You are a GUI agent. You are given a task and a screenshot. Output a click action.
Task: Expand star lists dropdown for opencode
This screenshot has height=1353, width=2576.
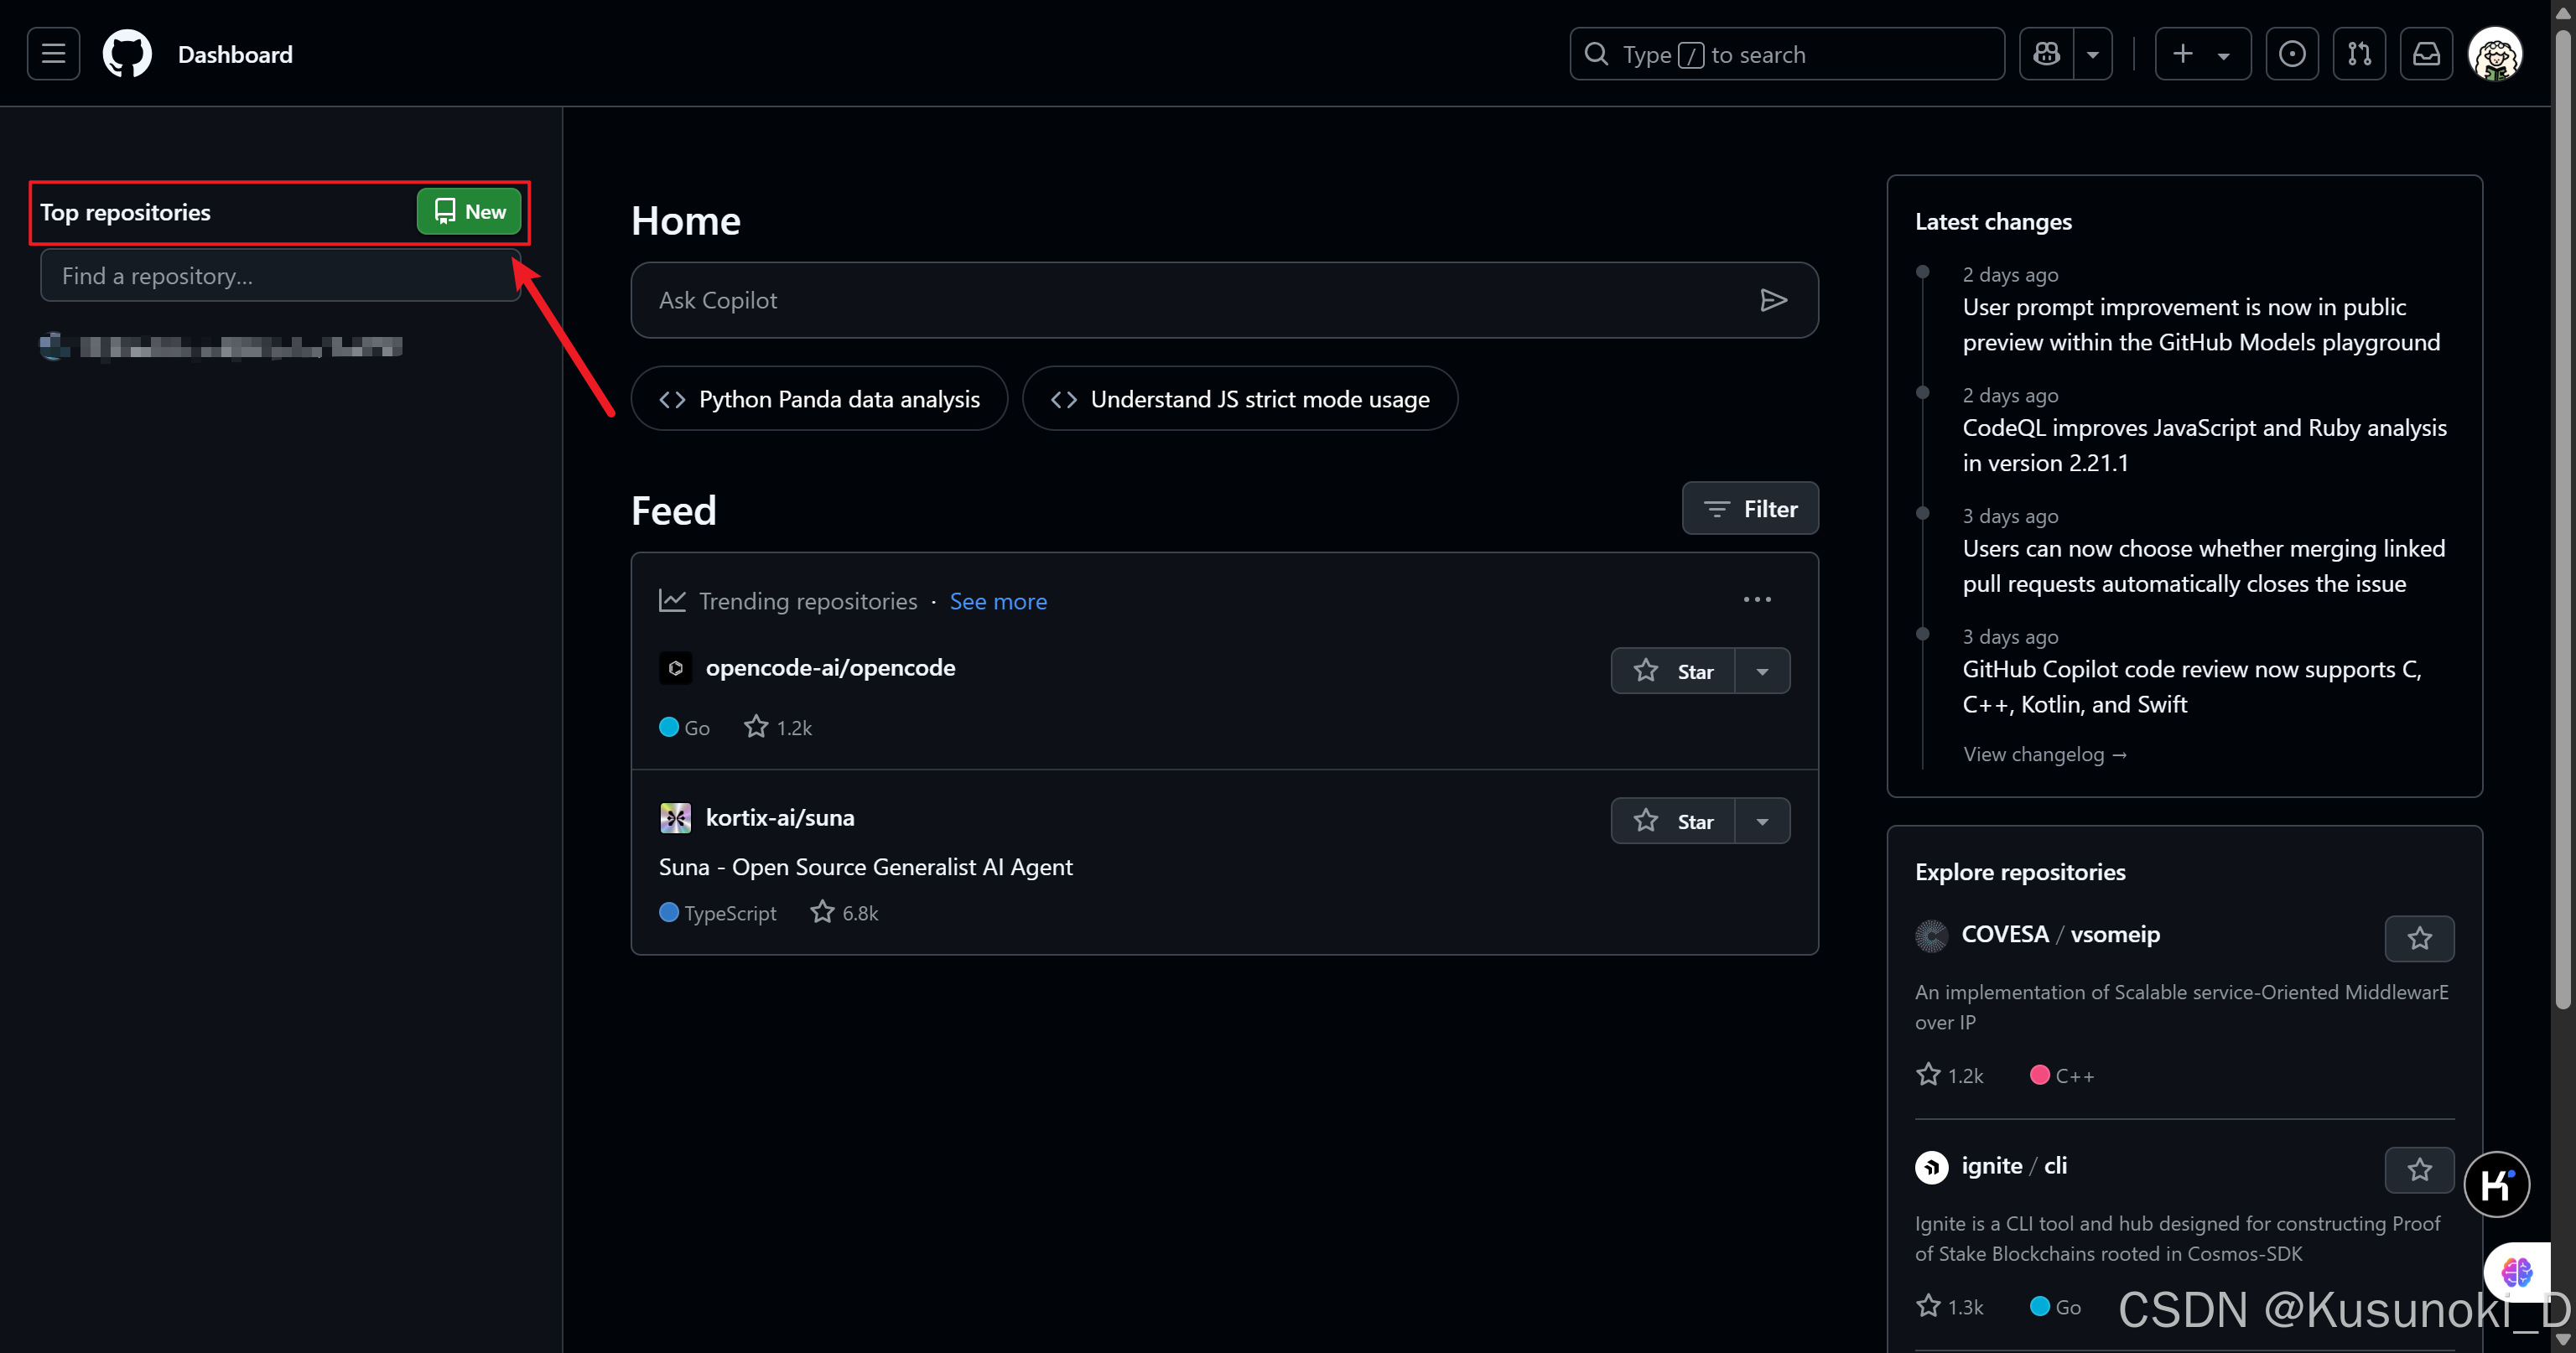pos(1762,671)
